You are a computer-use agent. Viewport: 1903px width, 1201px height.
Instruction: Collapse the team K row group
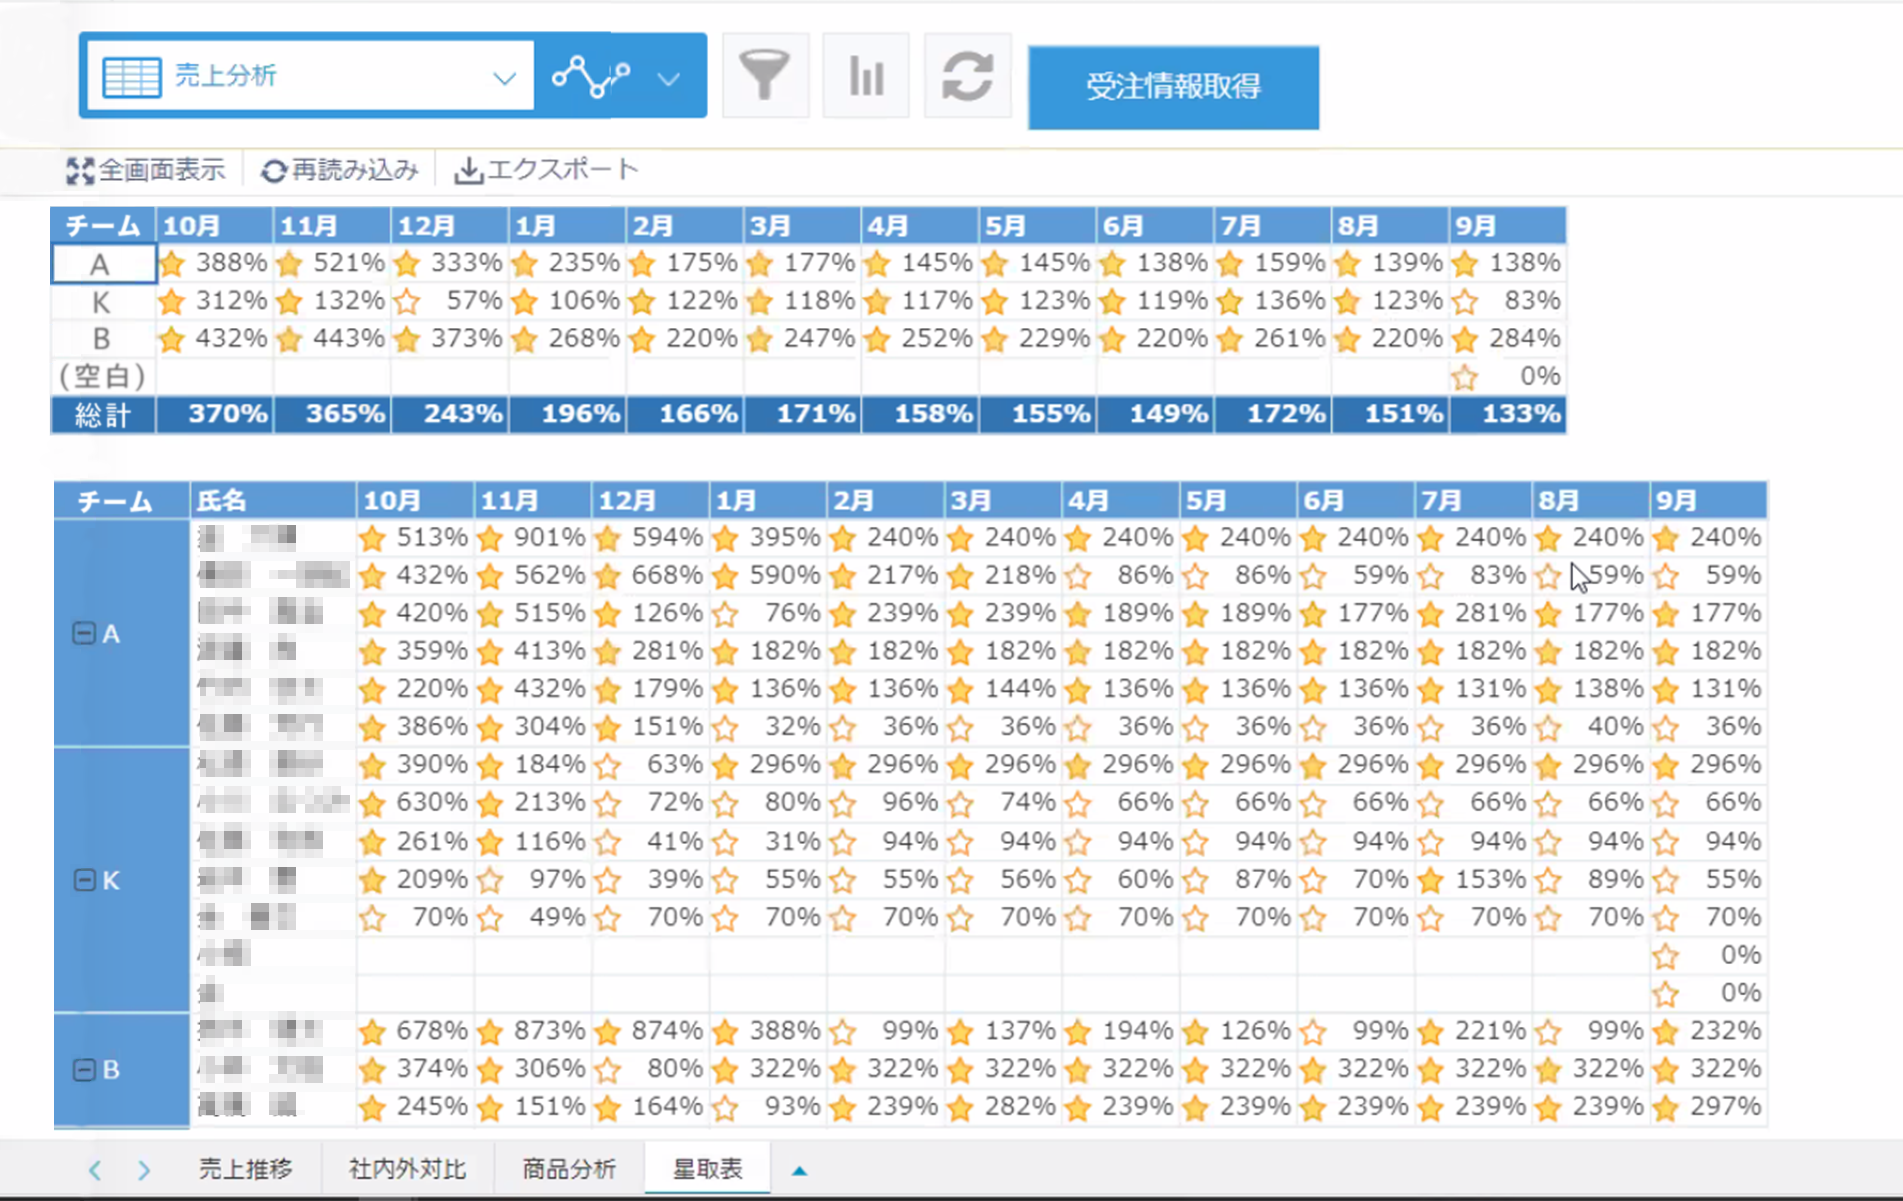84,880
